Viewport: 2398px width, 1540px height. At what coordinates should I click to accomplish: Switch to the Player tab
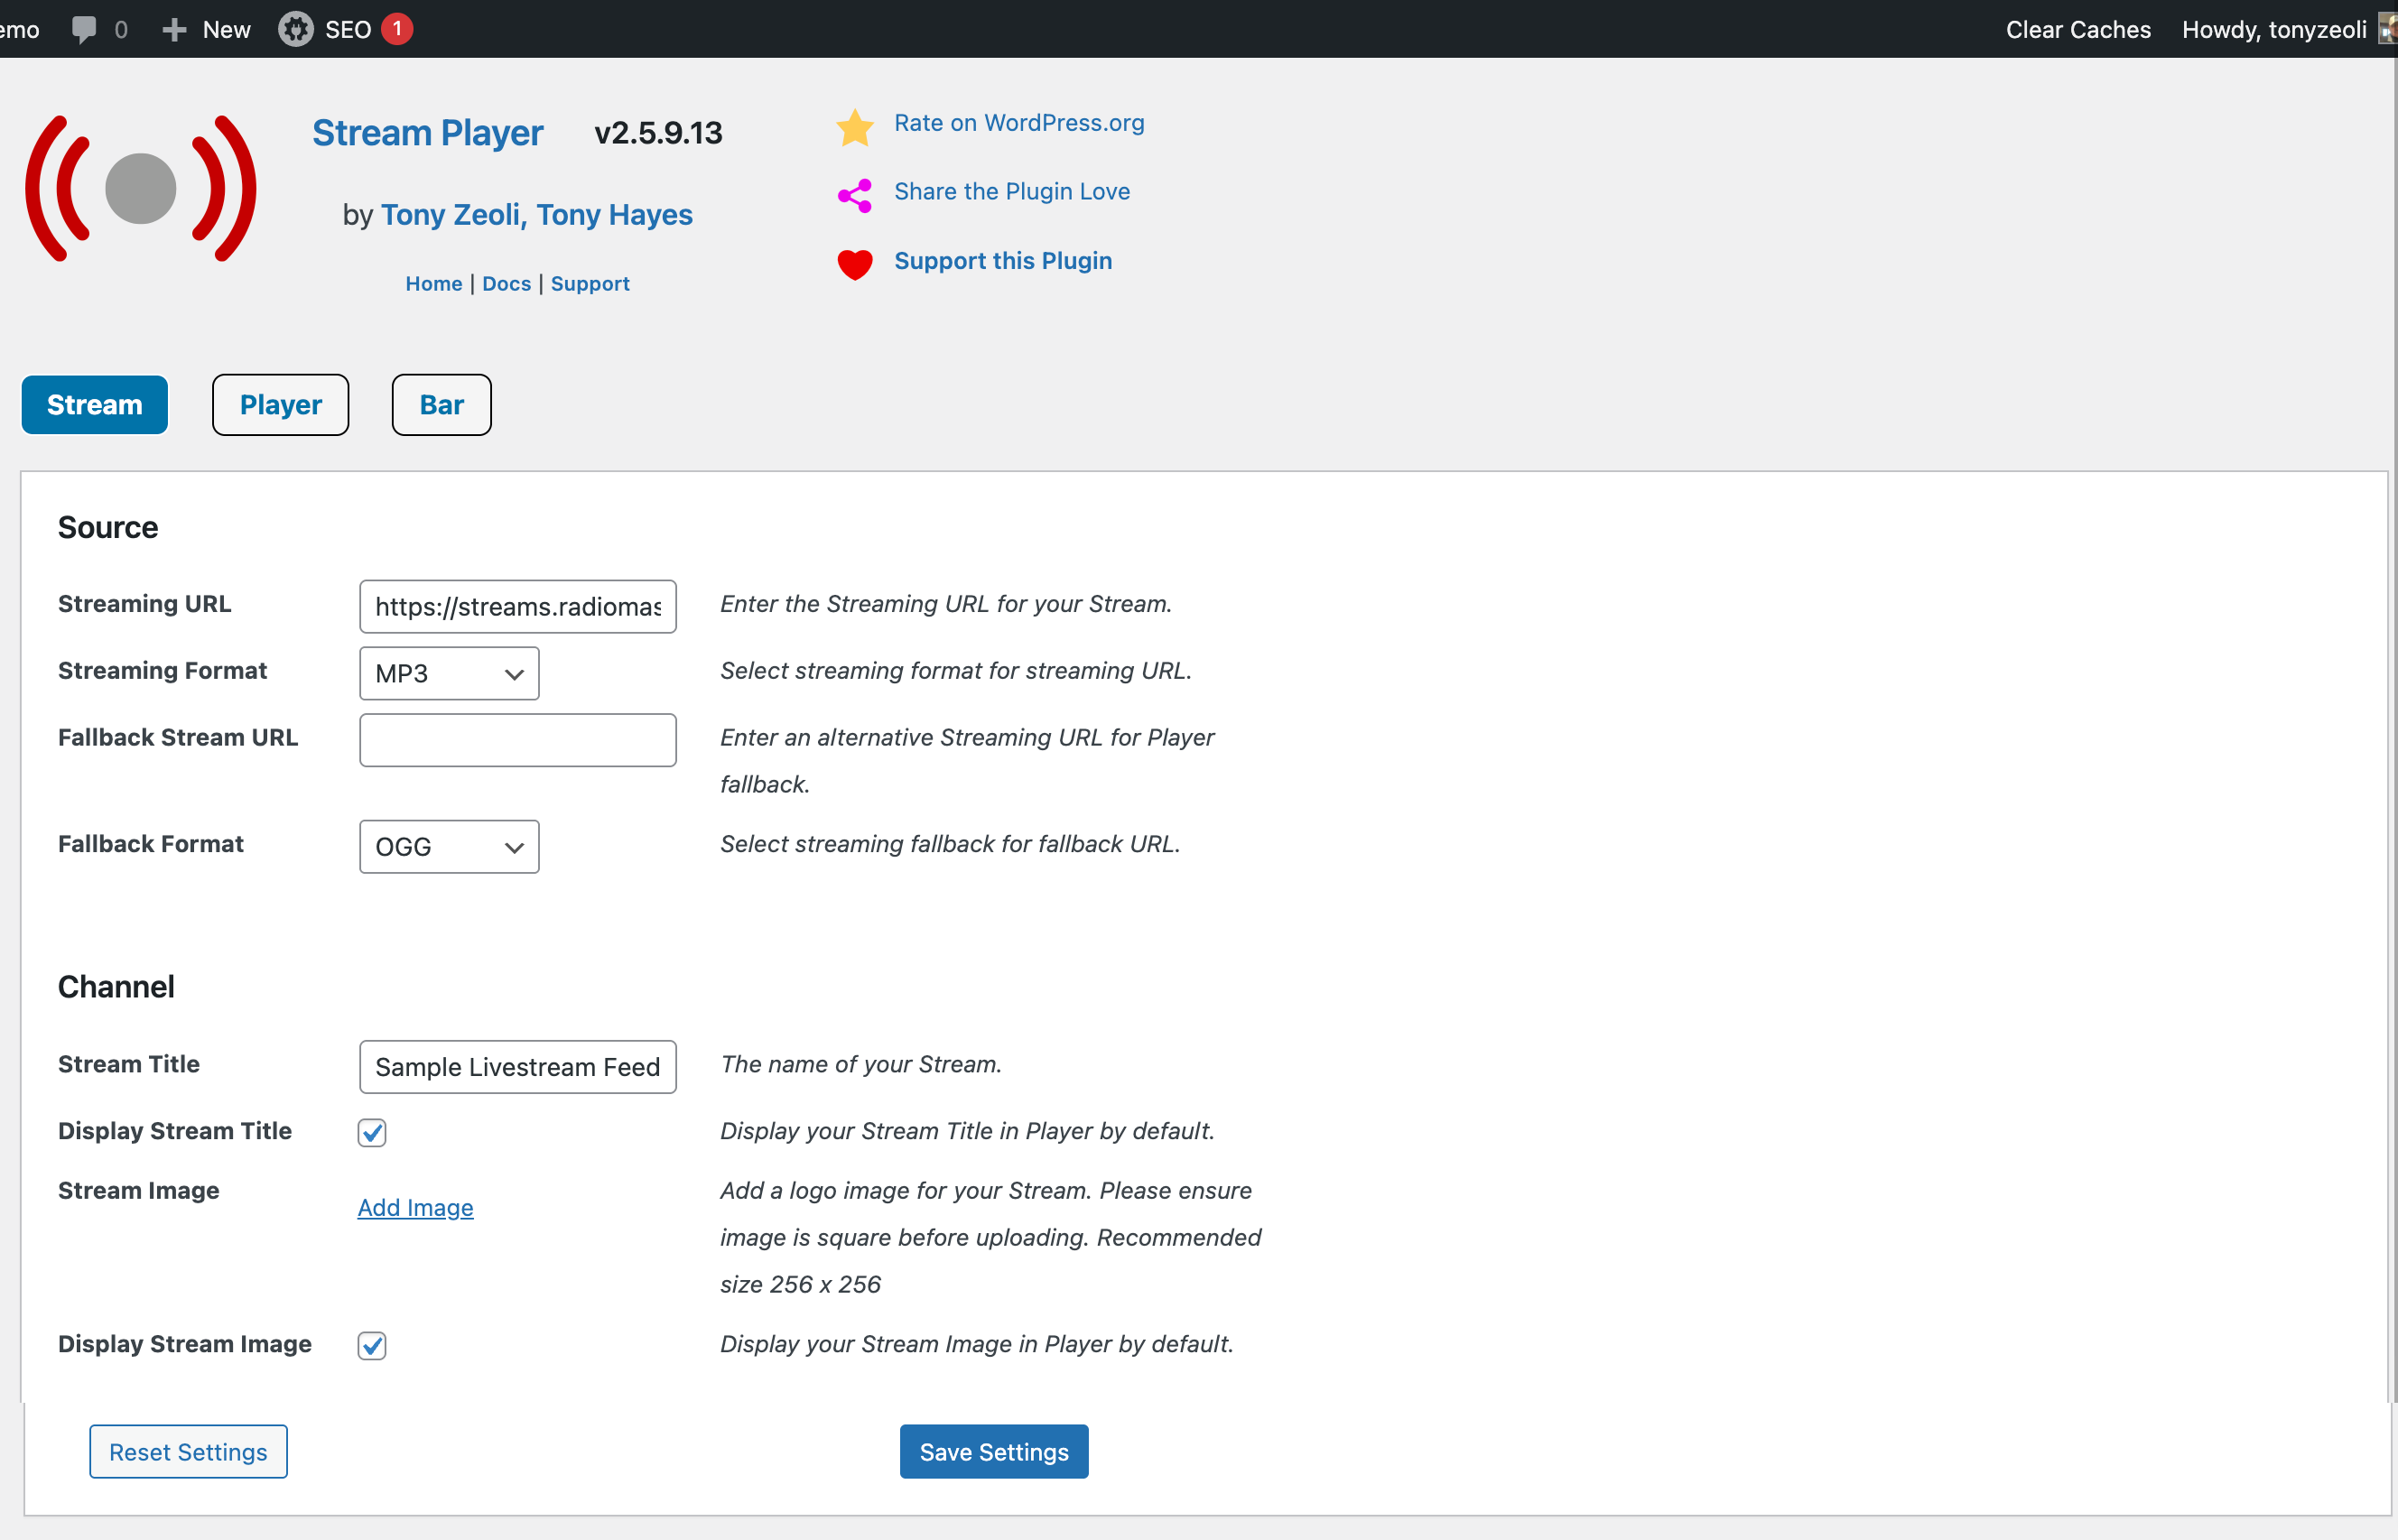281,405
